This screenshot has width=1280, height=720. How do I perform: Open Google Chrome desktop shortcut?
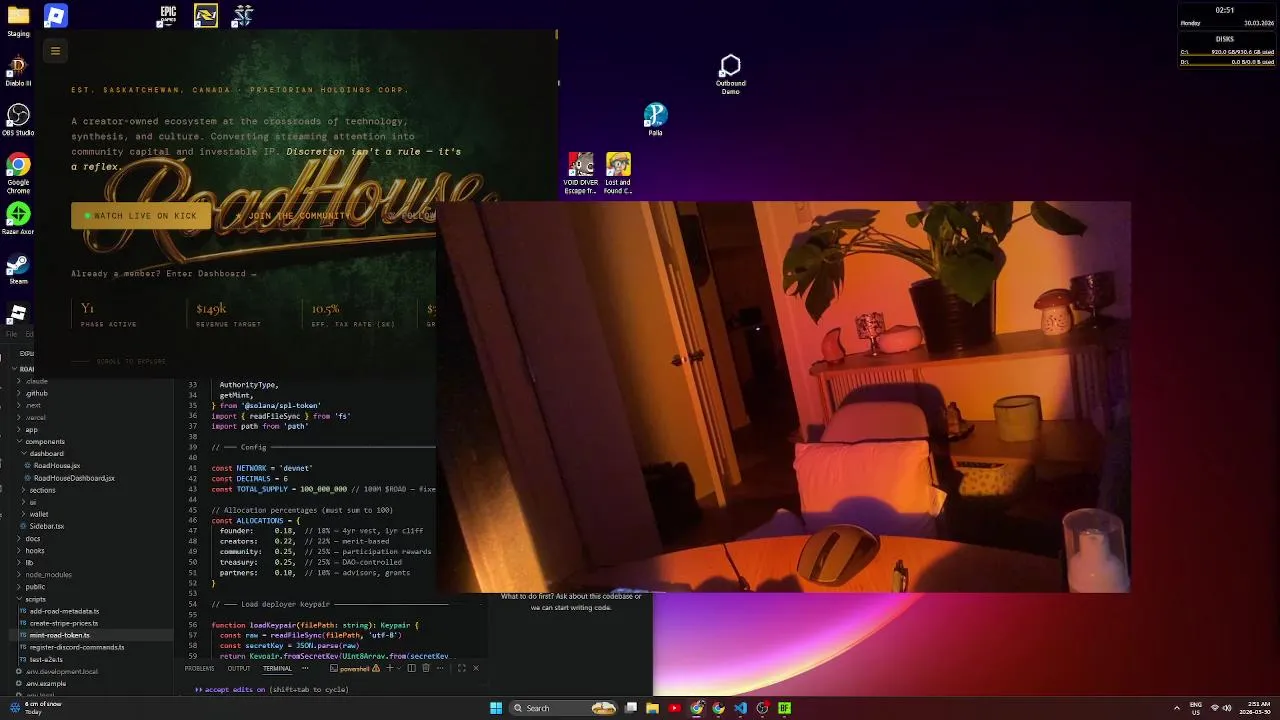pos(18,172)
